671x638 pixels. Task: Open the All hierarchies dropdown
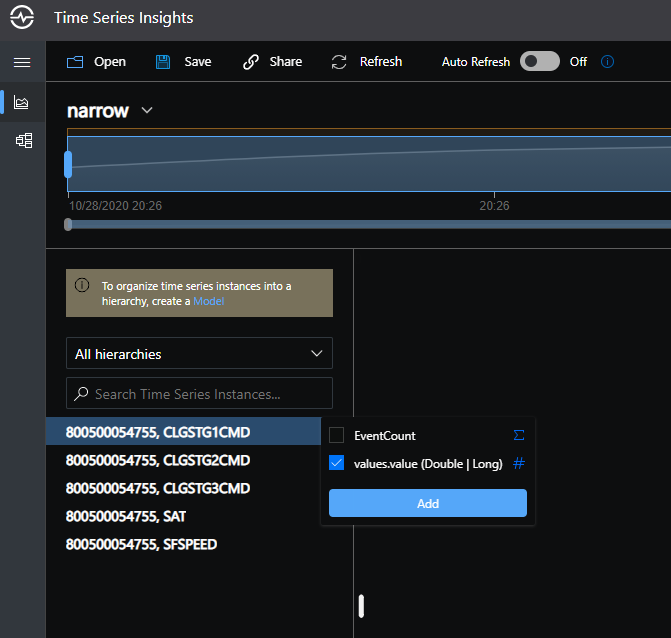click(199, 353)
